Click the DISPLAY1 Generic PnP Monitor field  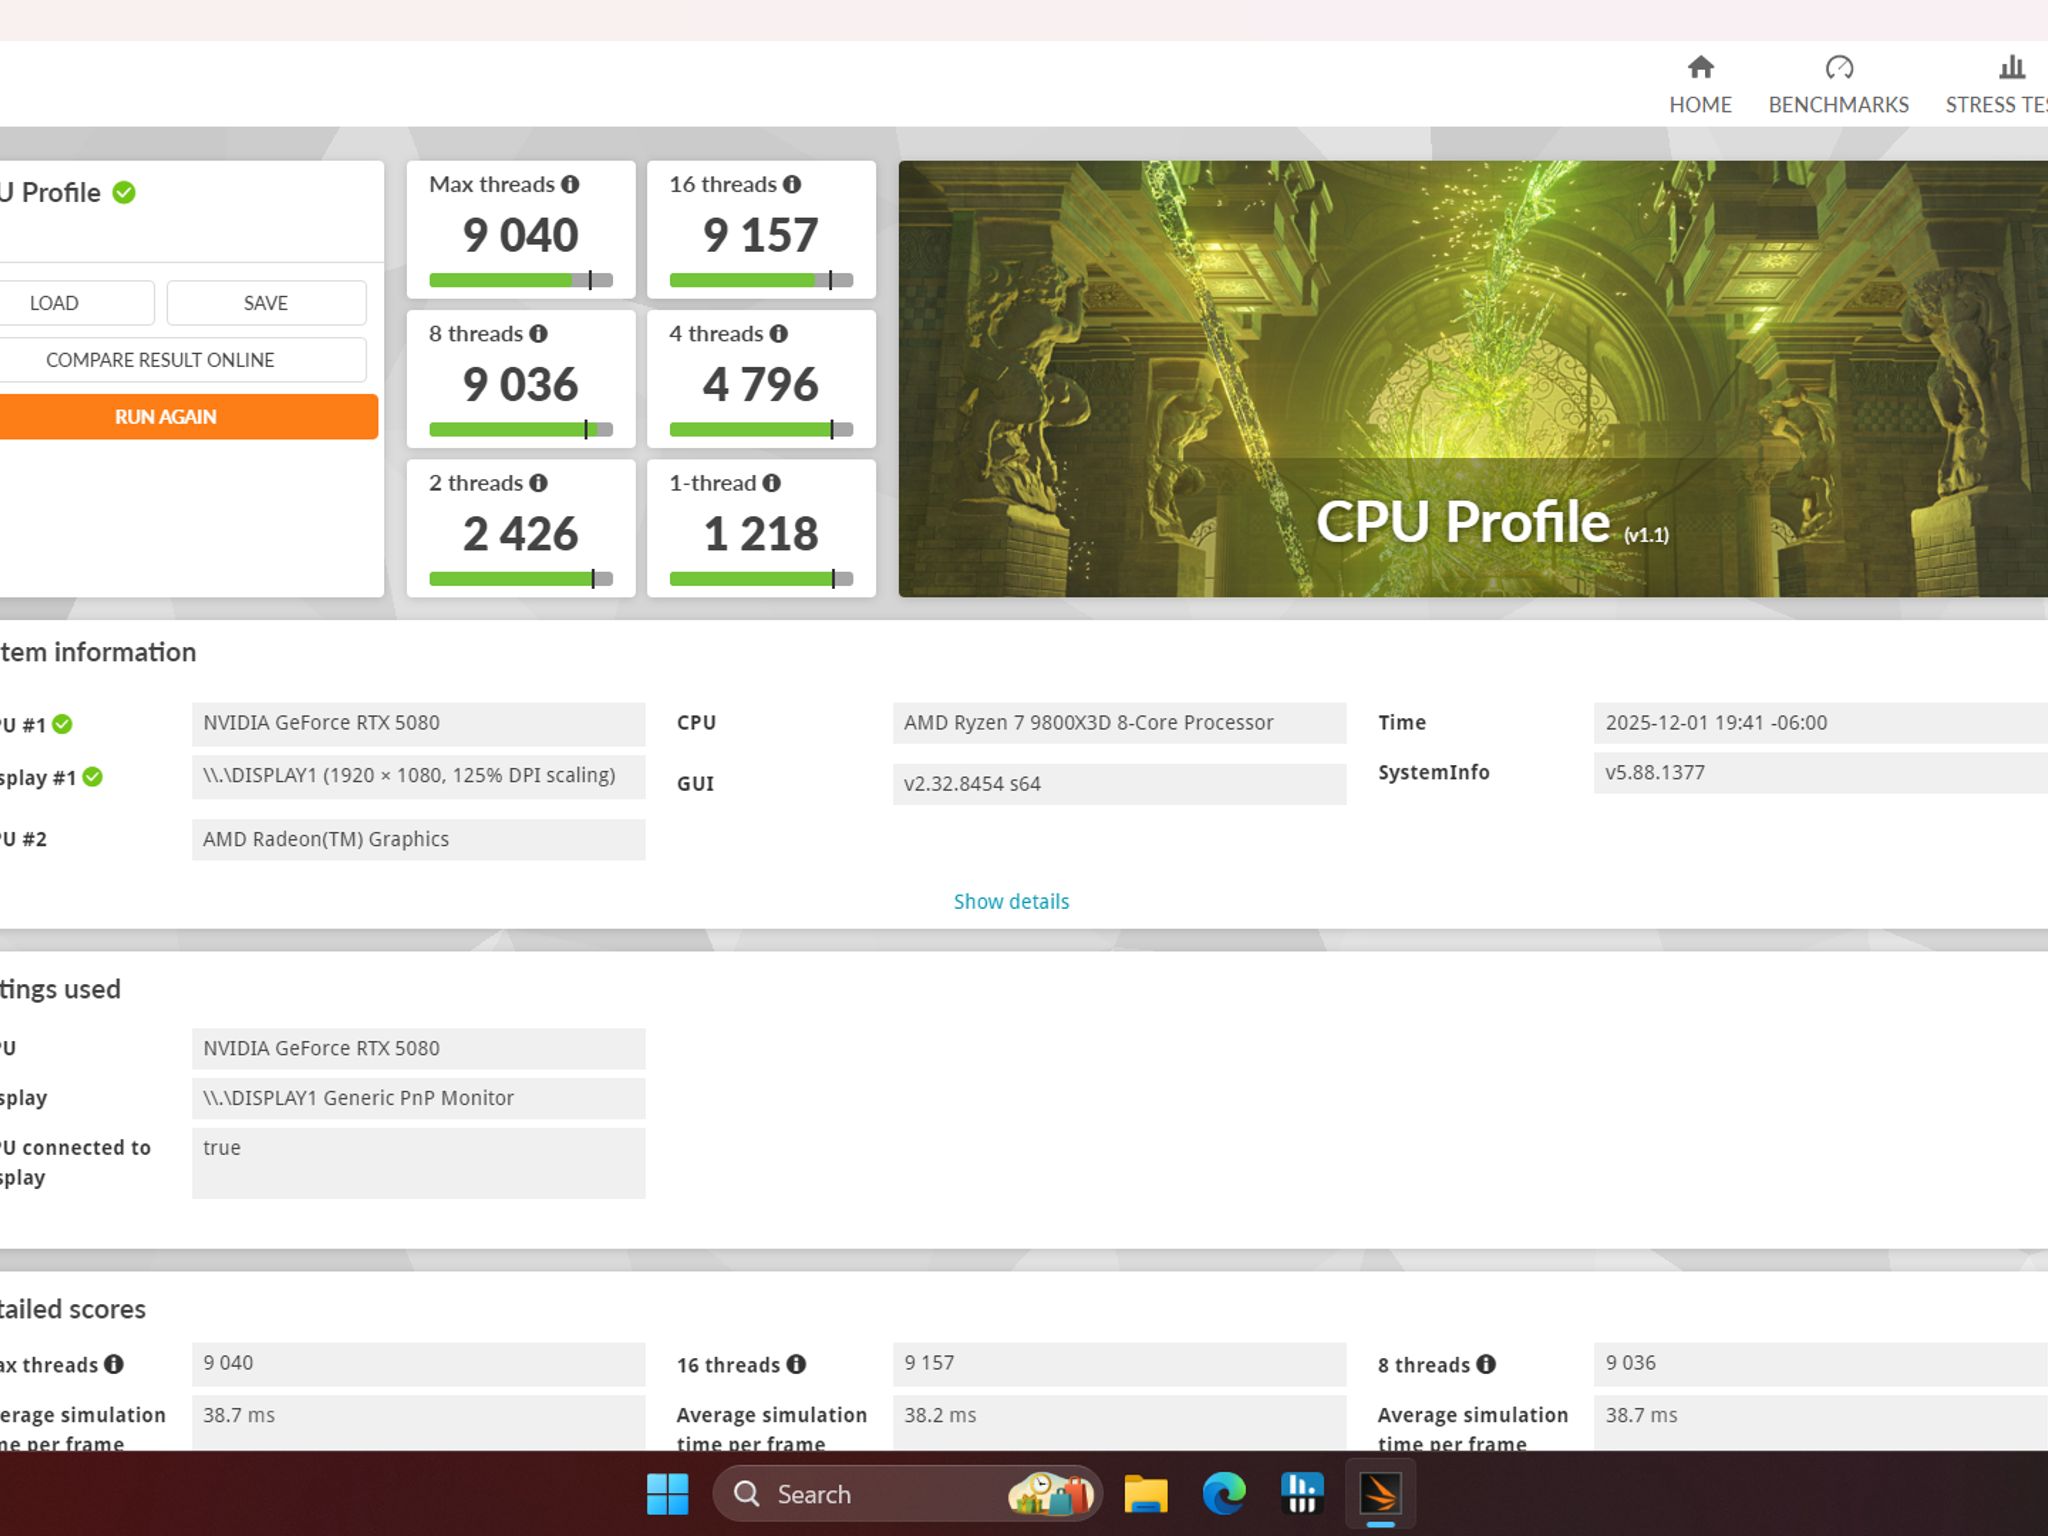click(418, 1098)
